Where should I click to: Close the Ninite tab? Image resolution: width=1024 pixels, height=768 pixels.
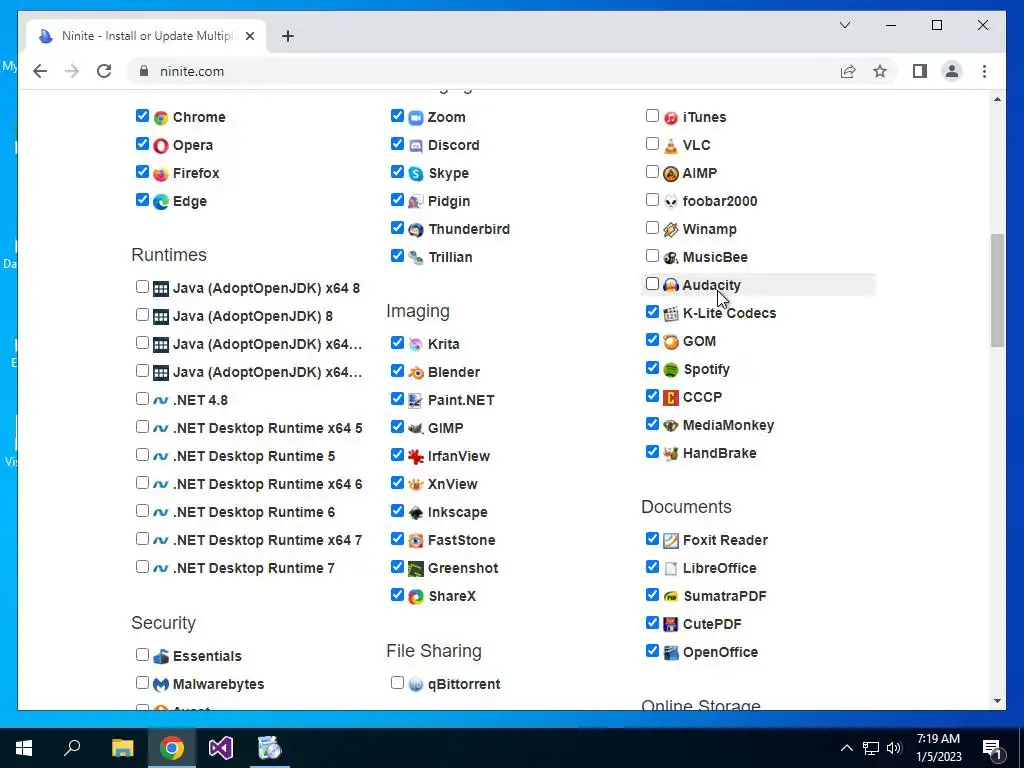249,36
